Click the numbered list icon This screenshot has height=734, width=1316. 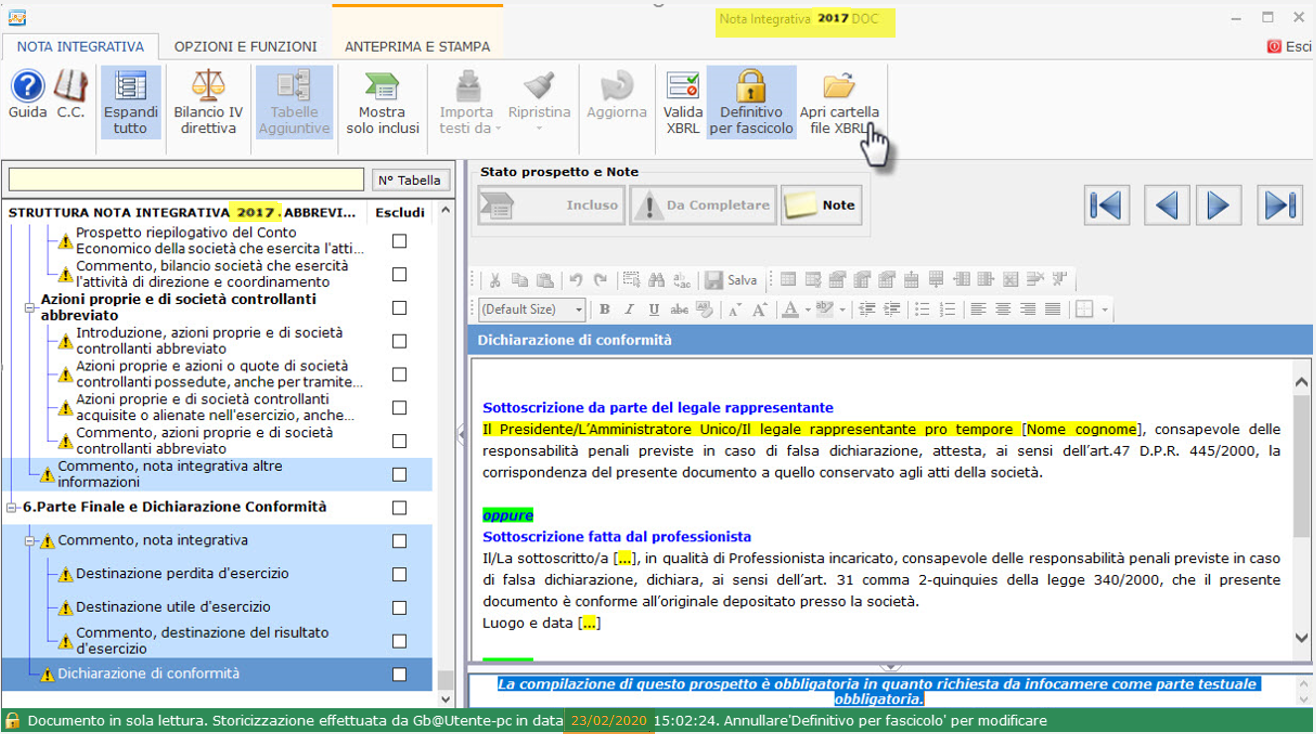[x=947, y=310]
